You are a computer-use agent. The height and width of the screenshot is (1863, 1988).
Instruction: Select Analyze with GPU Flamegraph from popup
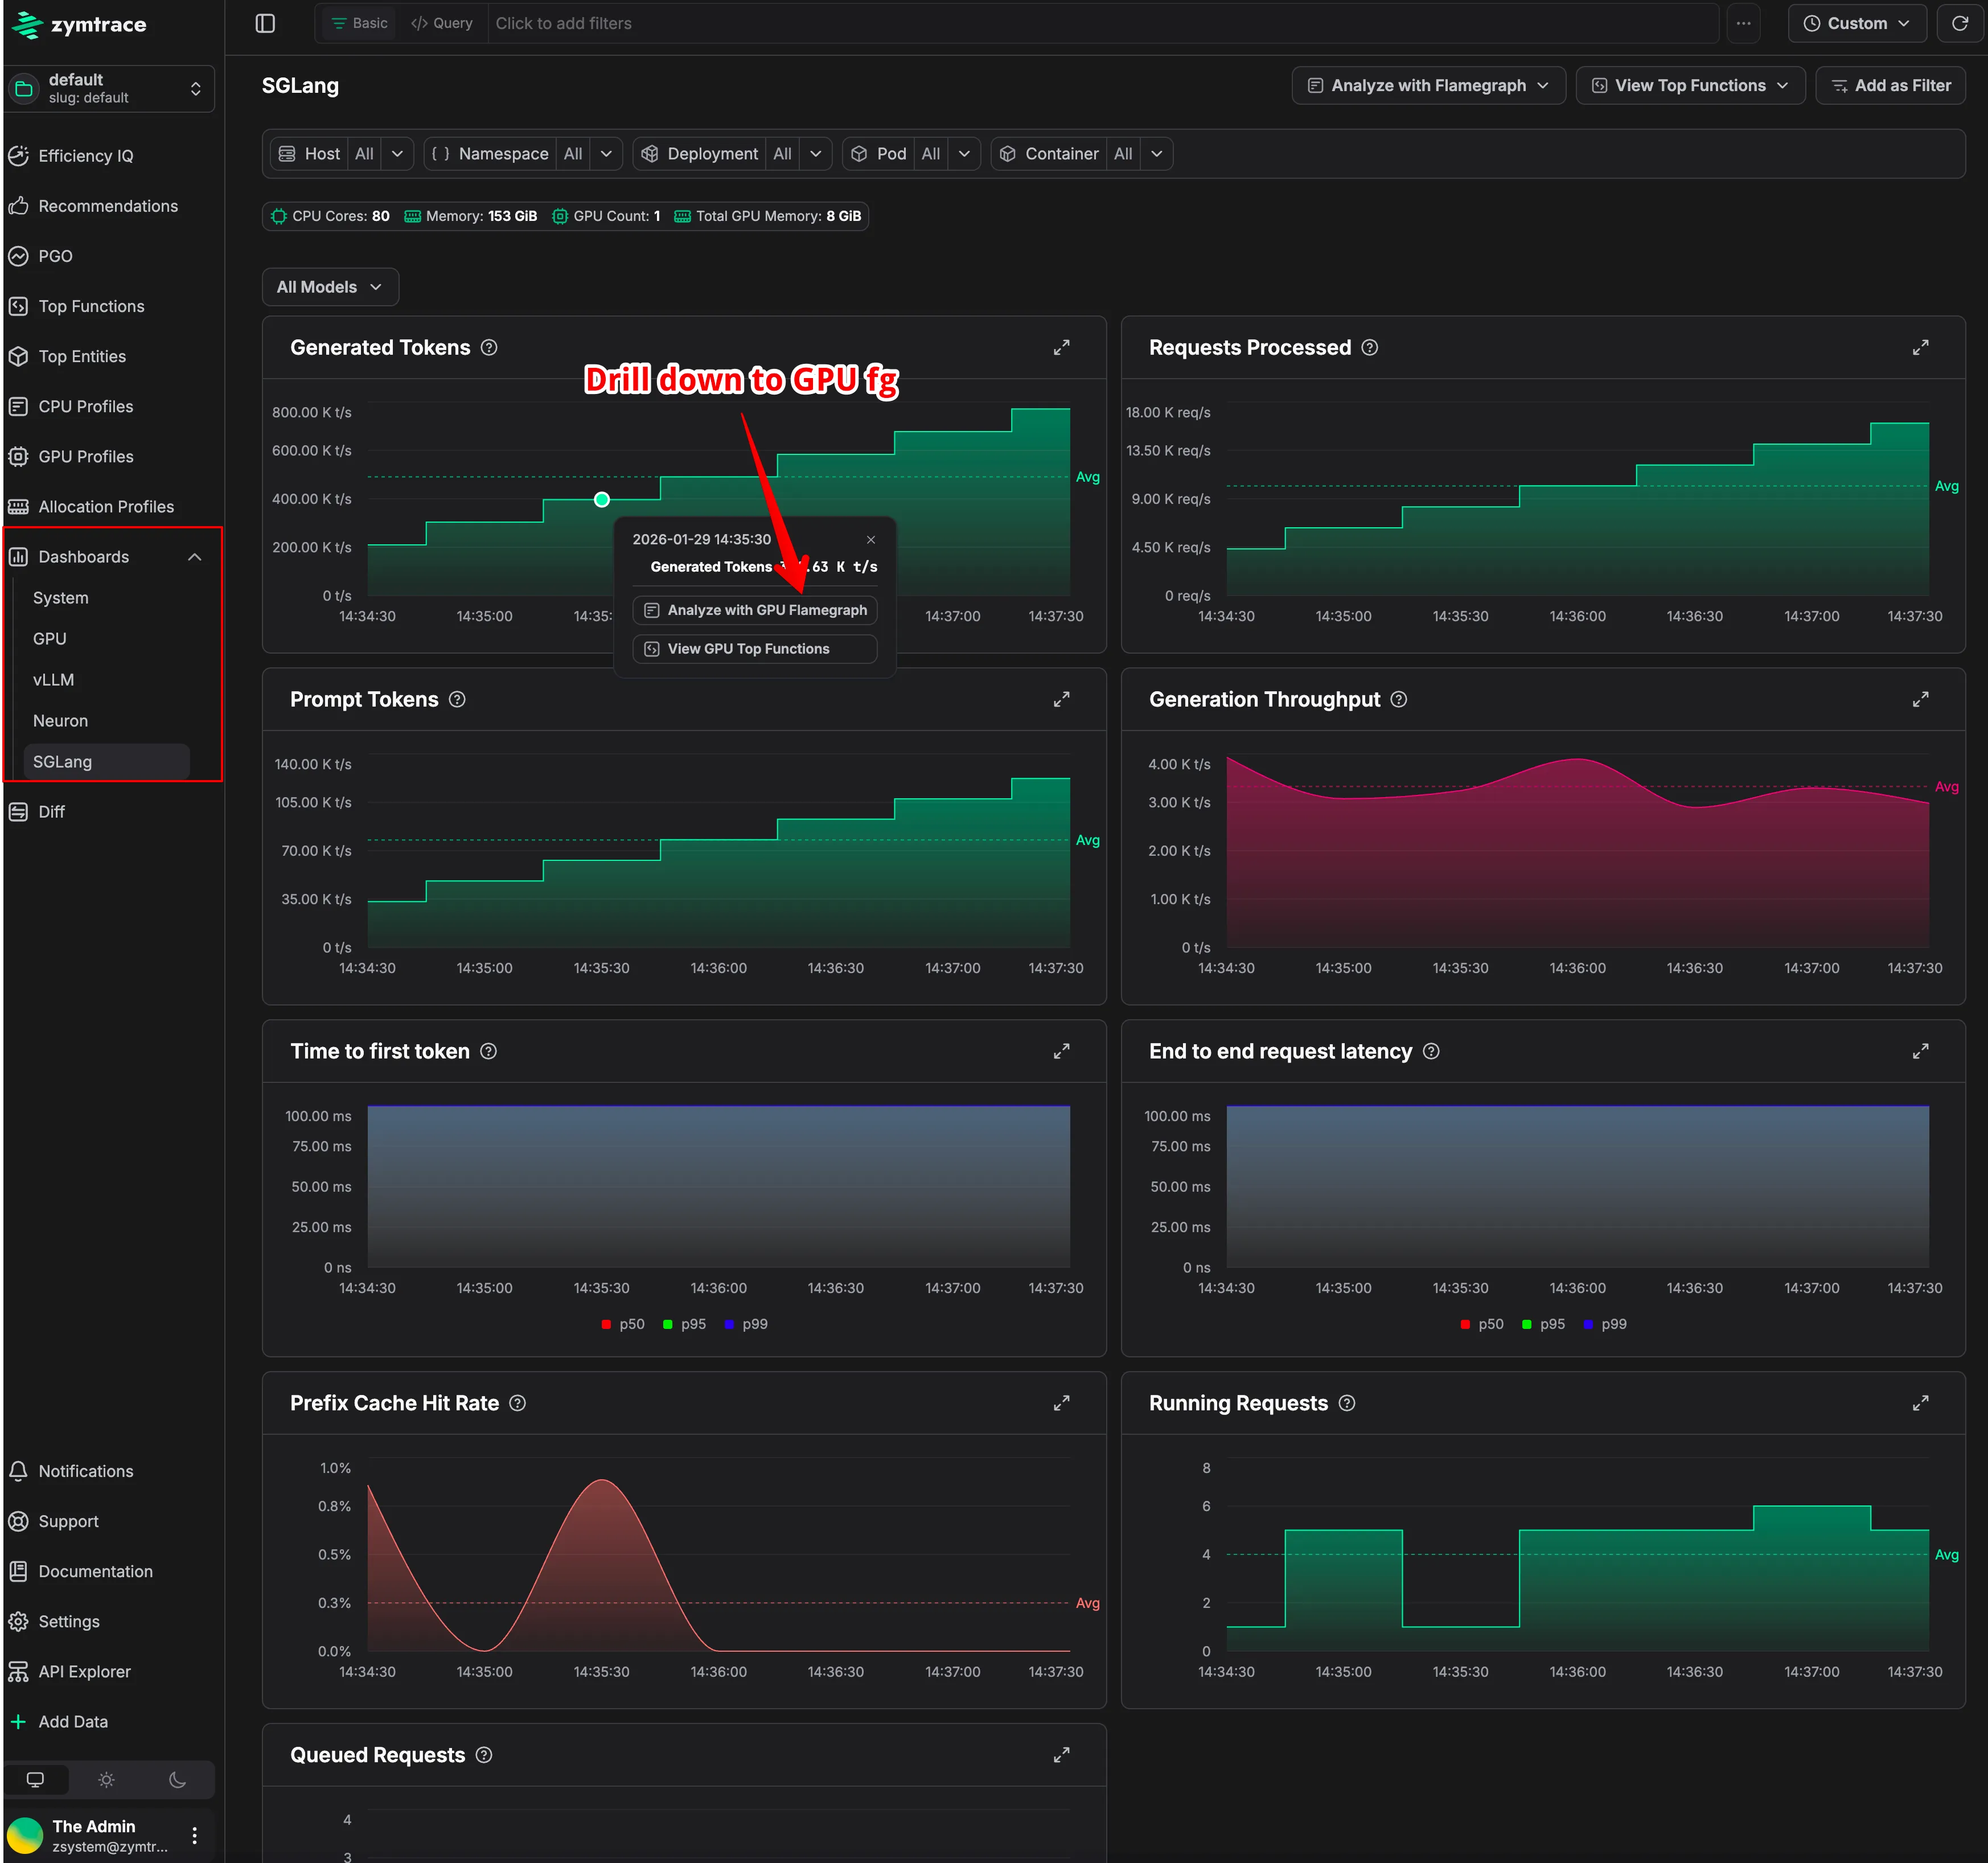point(754,610)
